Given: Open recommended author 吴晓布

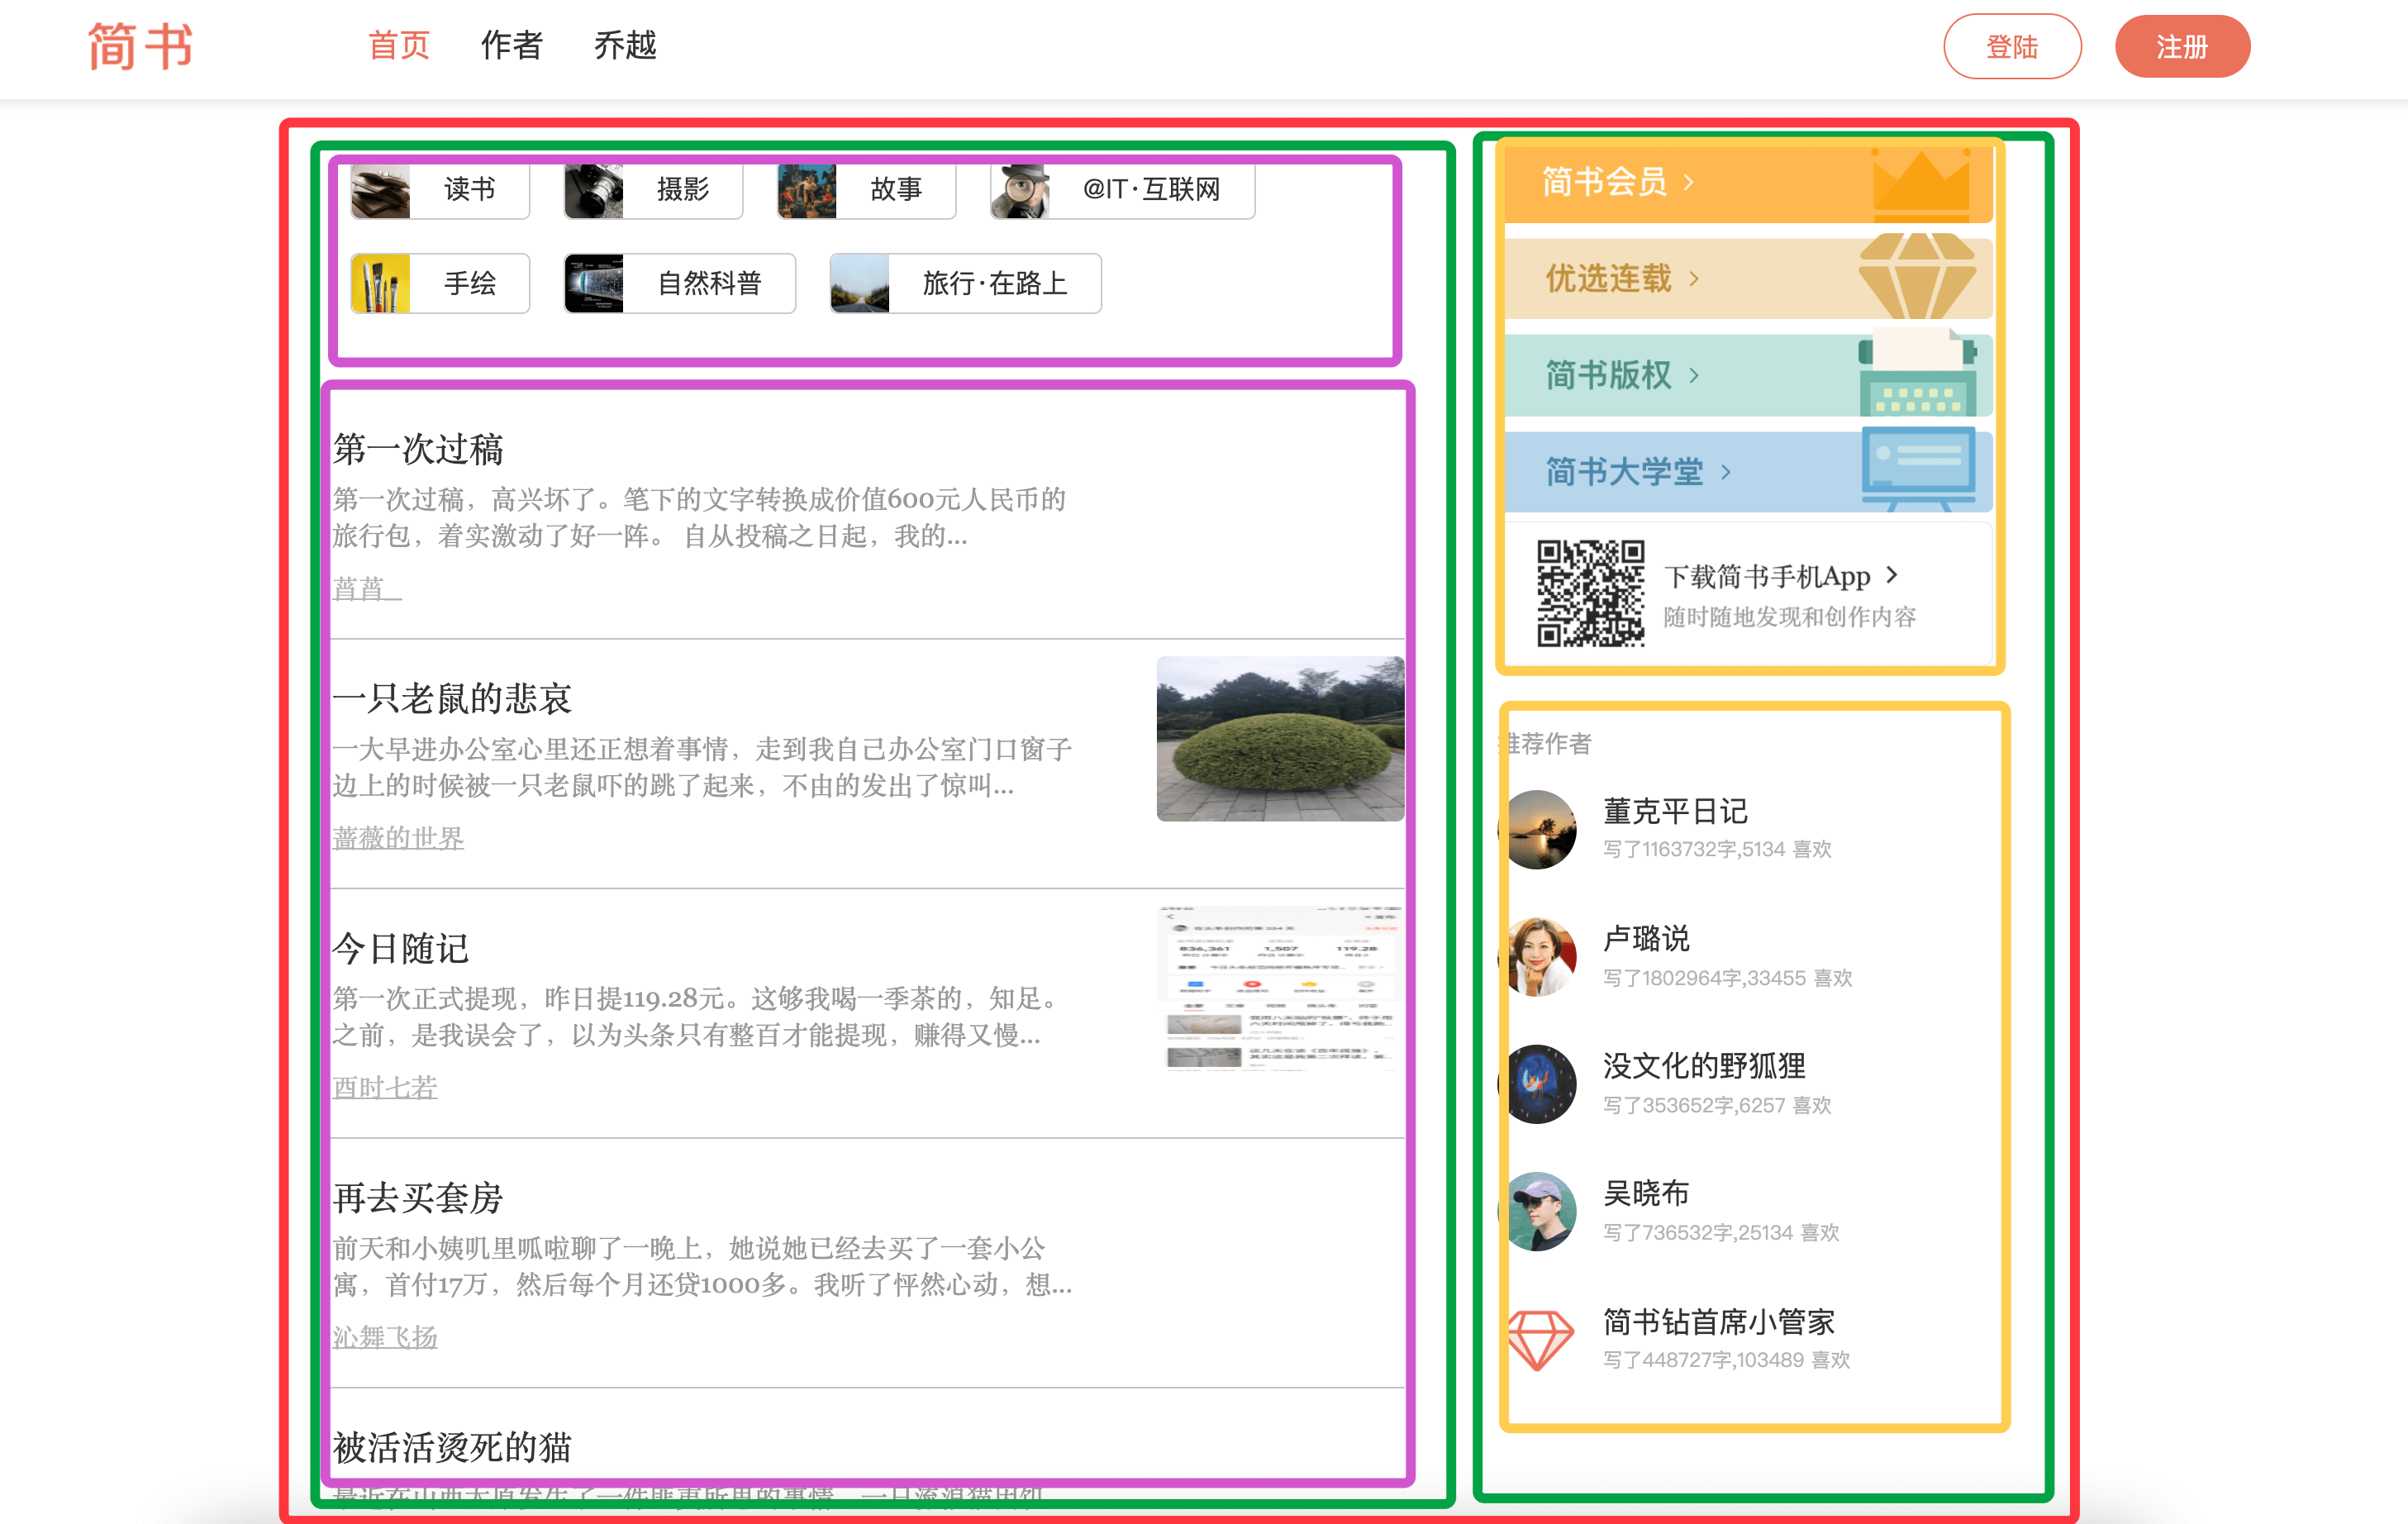Looking at the screenshot, I should 1646,1193.
